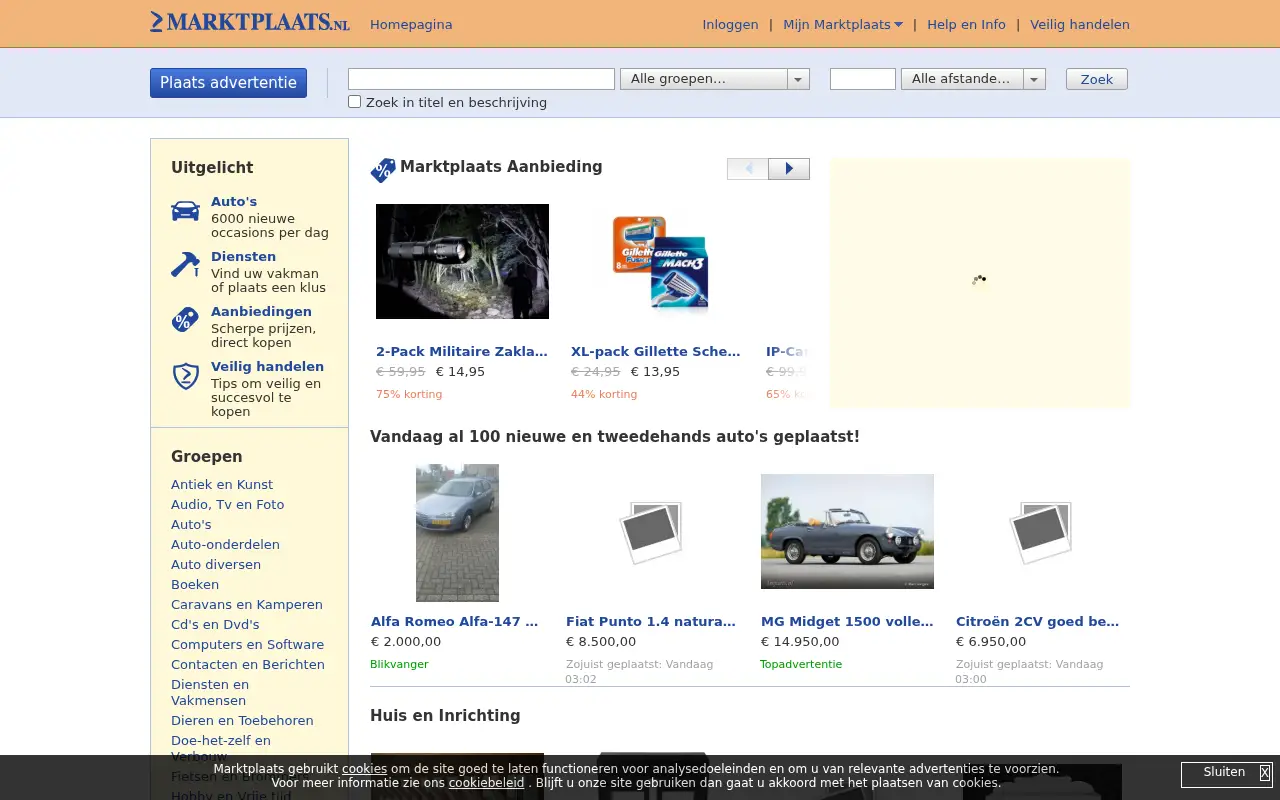Click the '€ 14,95' flashlight price

click(460, 372)
